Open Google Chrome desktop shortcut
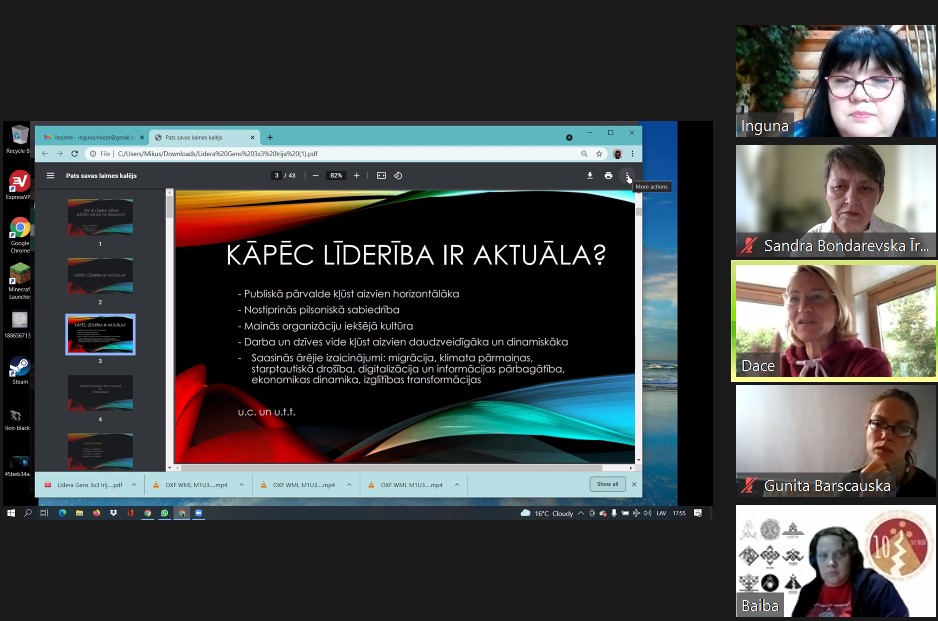The width and height of the screenshot is (938, 621). [19, 235]
